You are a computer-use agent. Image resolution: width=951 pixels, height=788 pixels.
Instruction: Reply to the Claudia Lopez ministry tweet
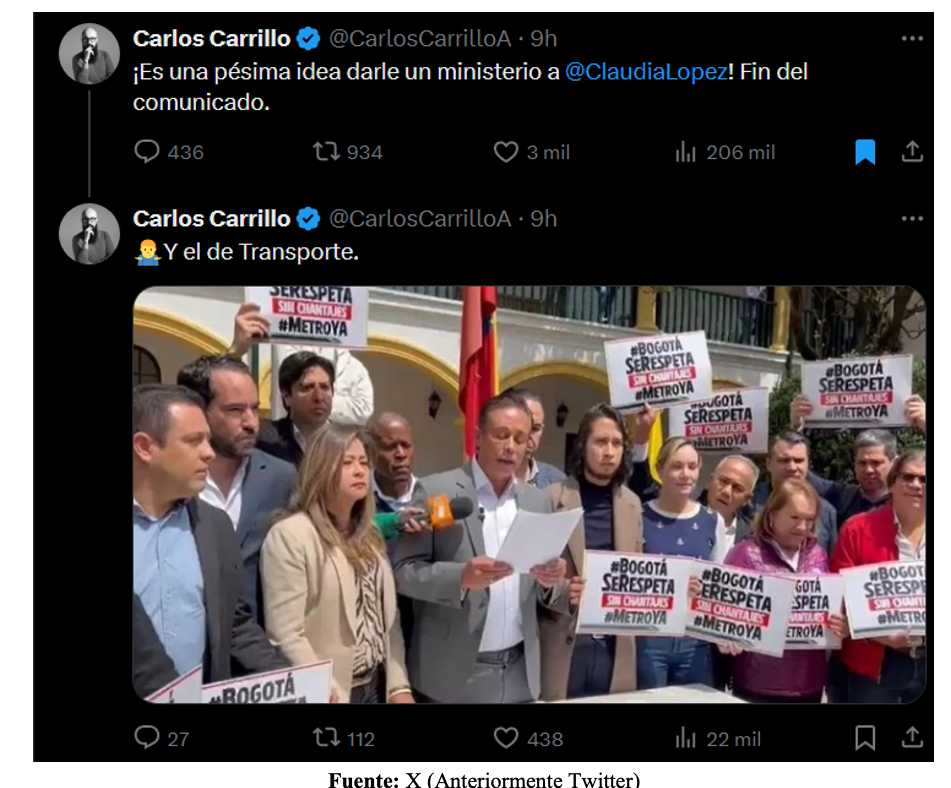(147, 152)
